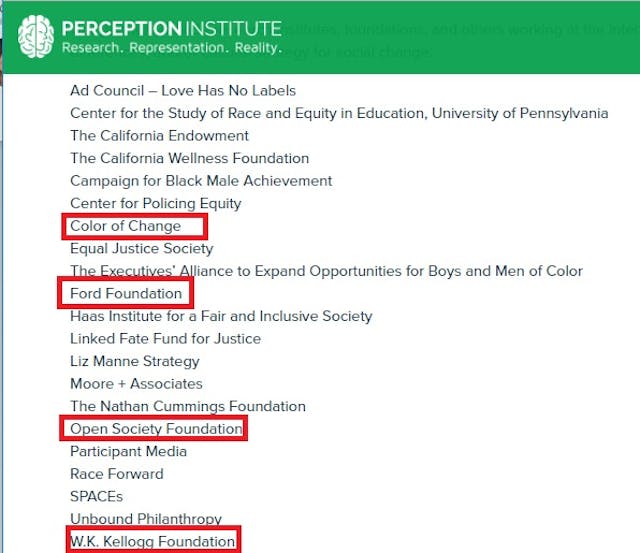The width and height of the screenshot is (640, 553).
Task: Click the highlighted Open Society Foundation entry
Action: click(x=156, y=429)
